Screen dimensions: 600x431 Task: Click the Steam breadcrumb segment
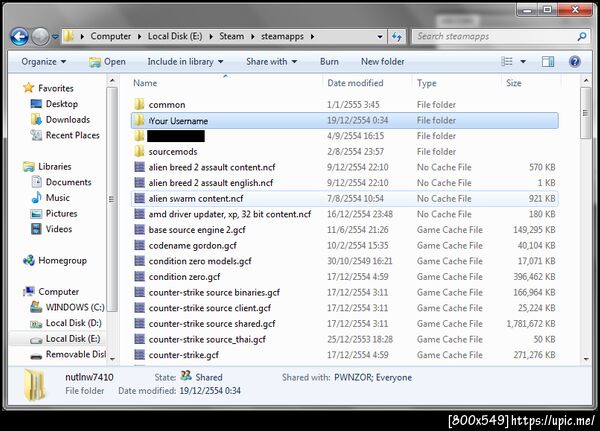coord(232,36)
